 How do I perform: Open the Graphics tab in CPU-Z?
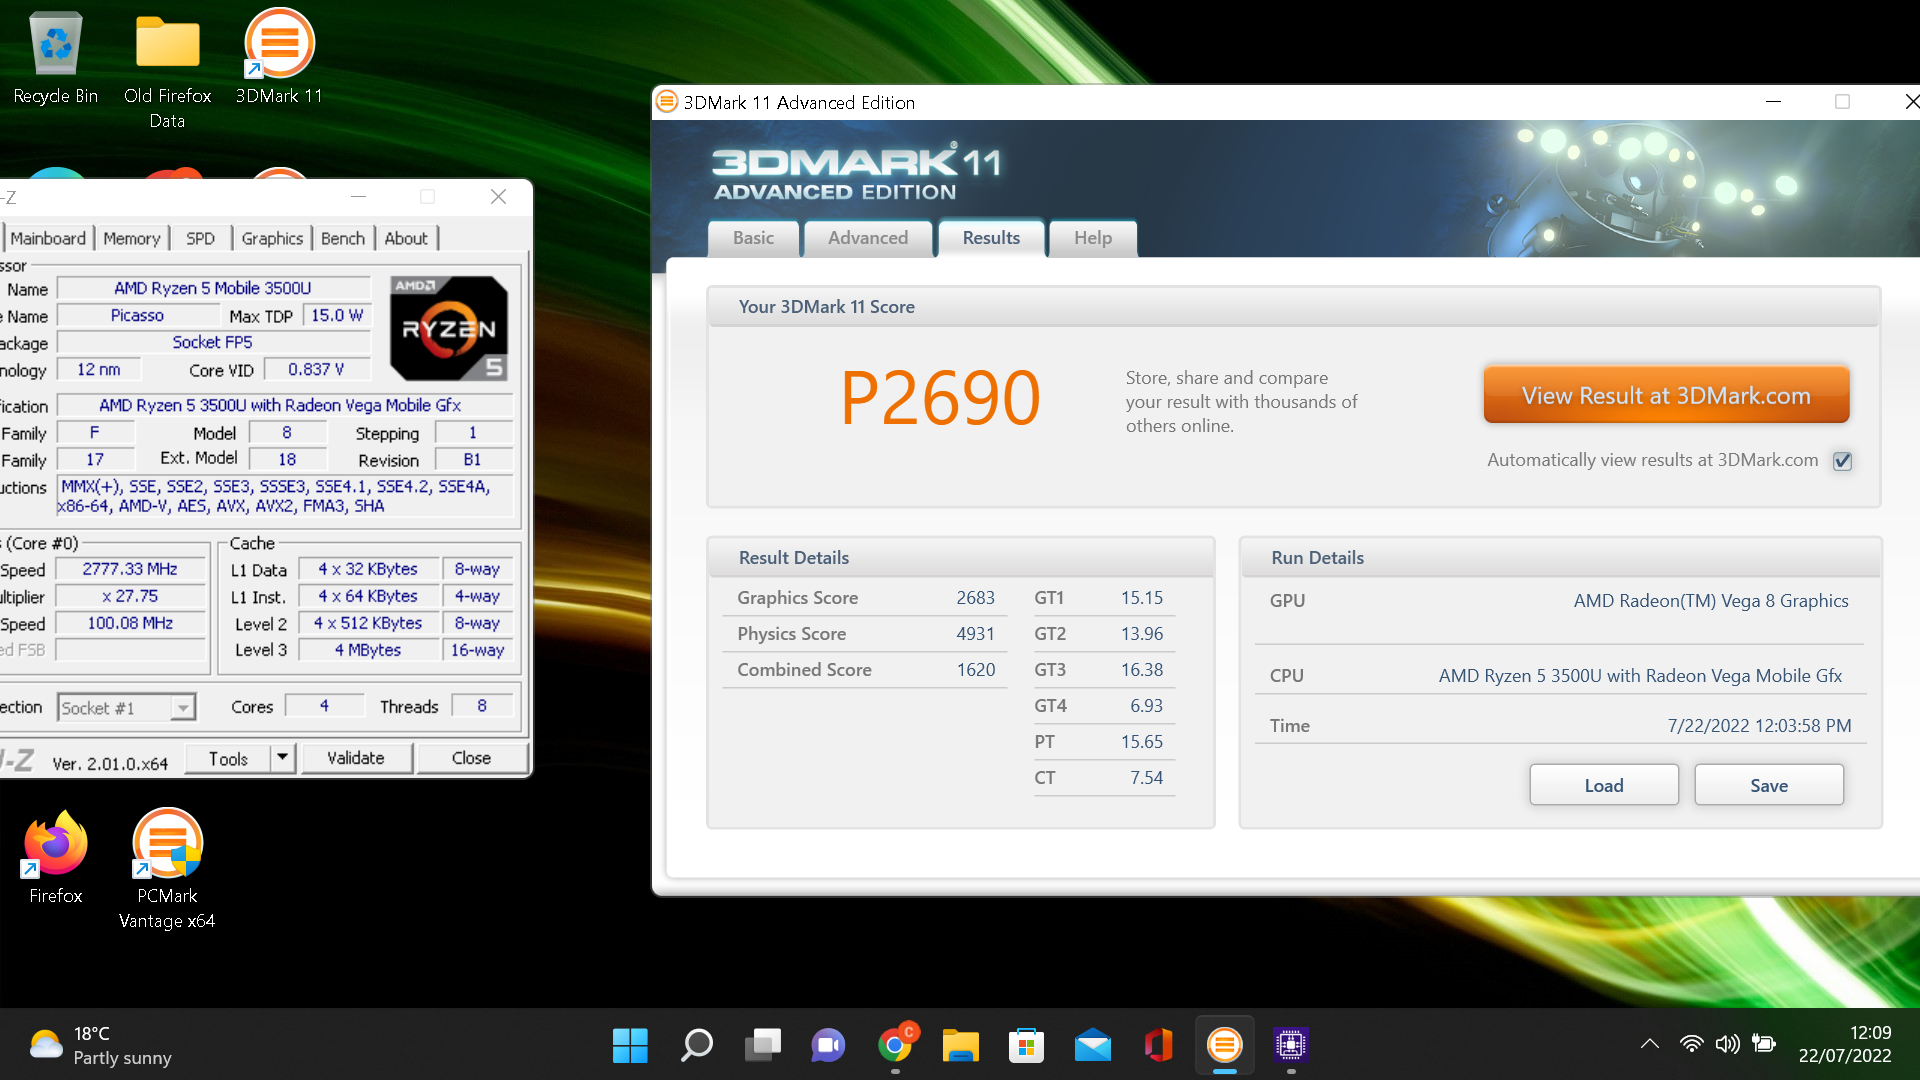[x=272, y=238]
